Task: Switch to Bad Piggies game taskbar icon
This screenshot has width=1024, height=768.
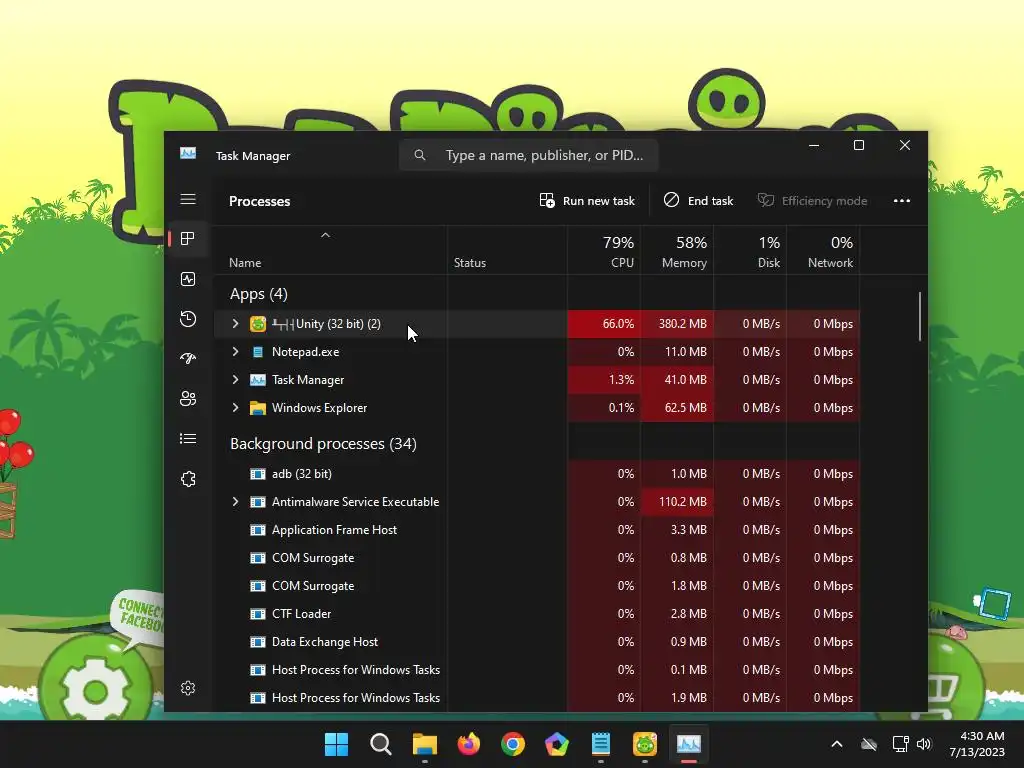Action: click(x=645, y=744)
